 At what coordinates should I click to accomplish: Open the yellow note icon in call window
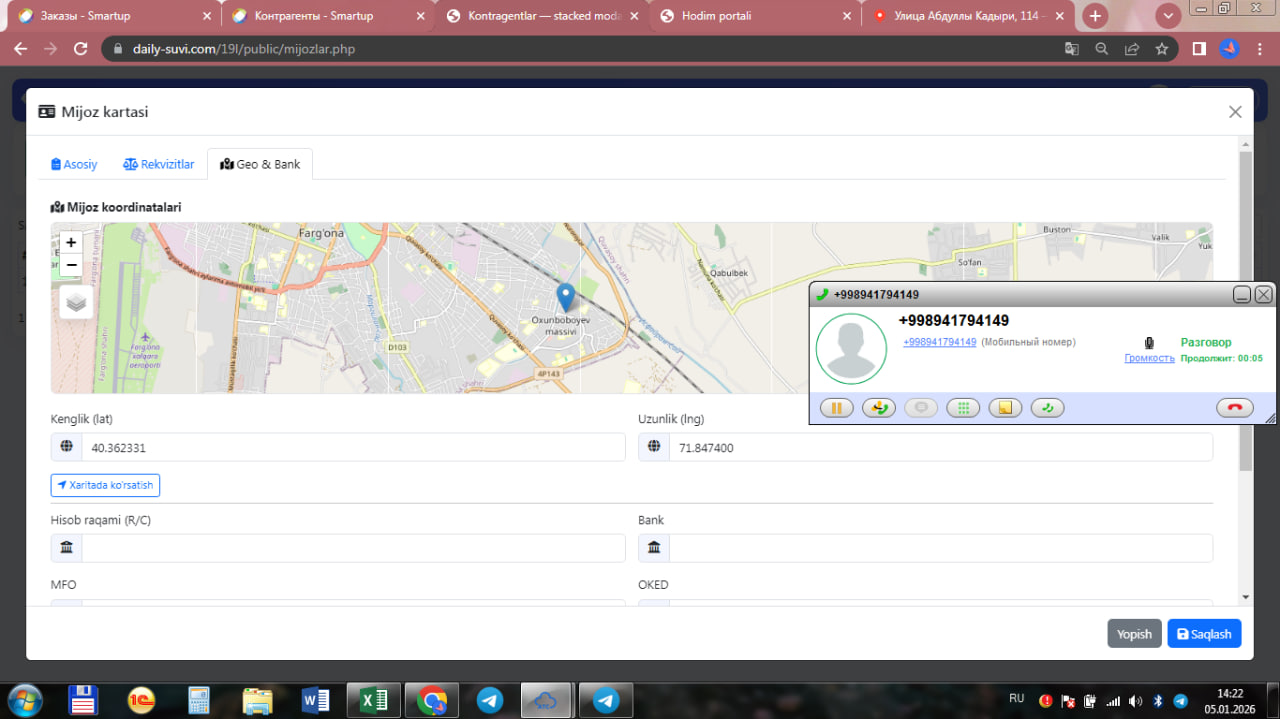pos(1005,408)
